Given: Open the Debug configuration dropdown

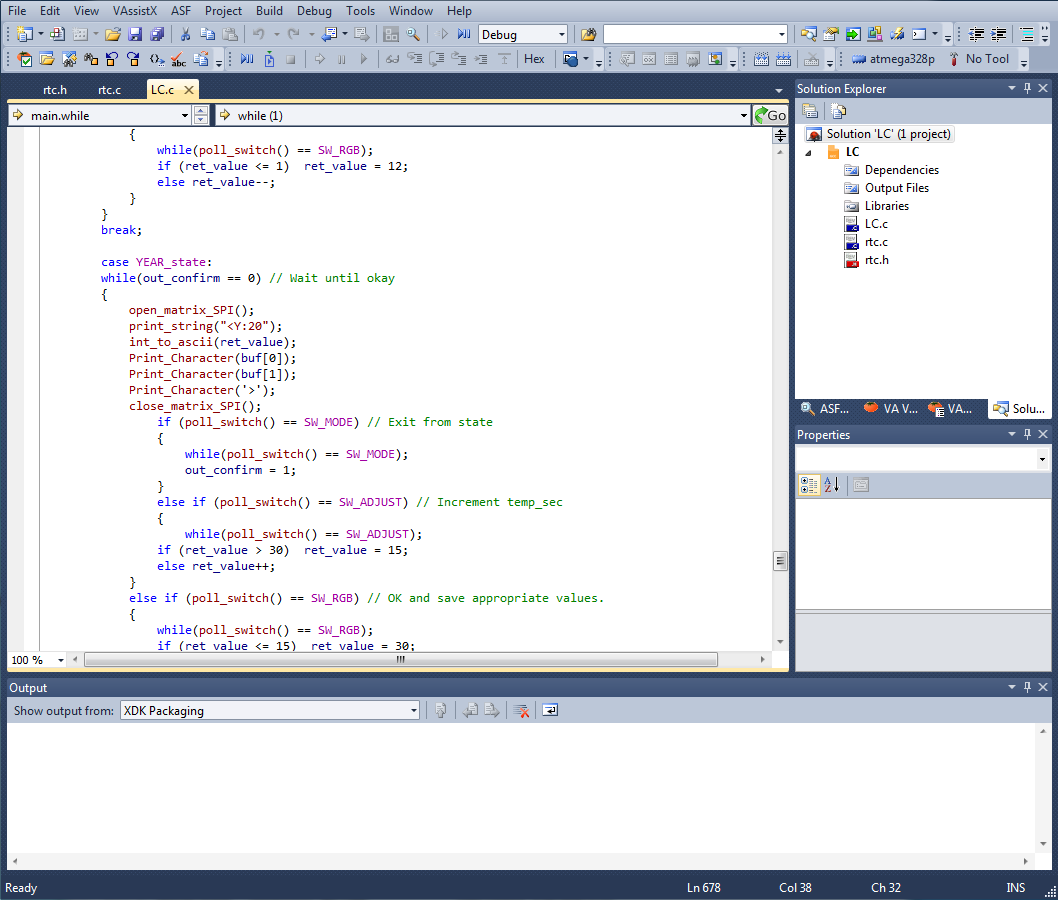Looking at the screenshot, I should [561, 35].
